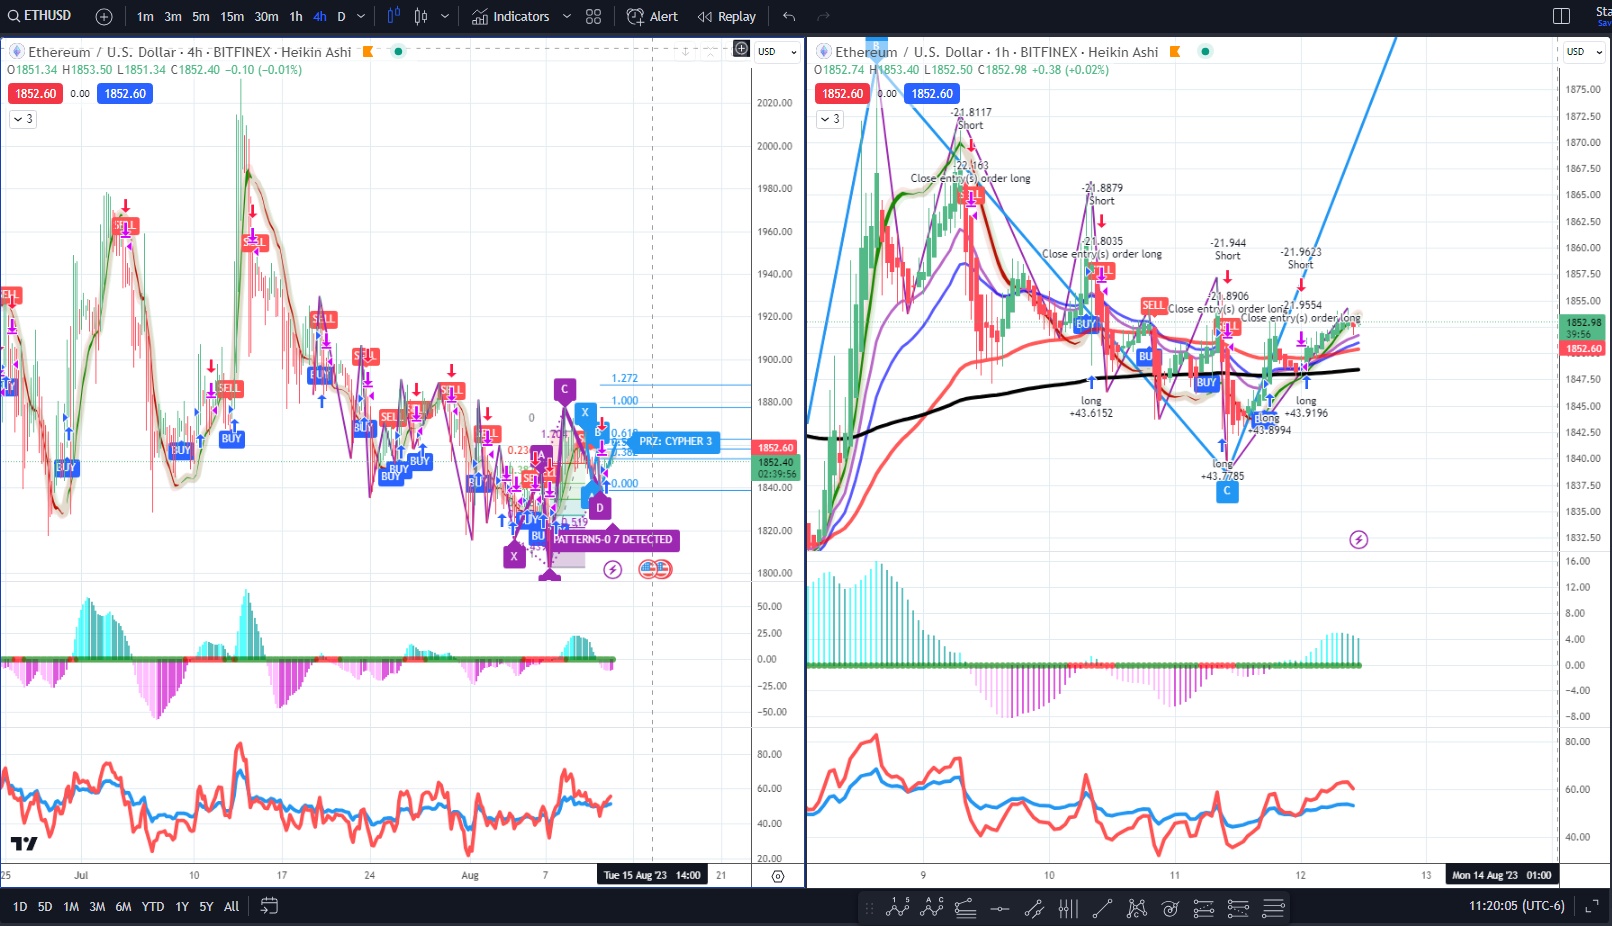Switch to the 1m timeframe

pyautogui.click(x=145, y=16)
